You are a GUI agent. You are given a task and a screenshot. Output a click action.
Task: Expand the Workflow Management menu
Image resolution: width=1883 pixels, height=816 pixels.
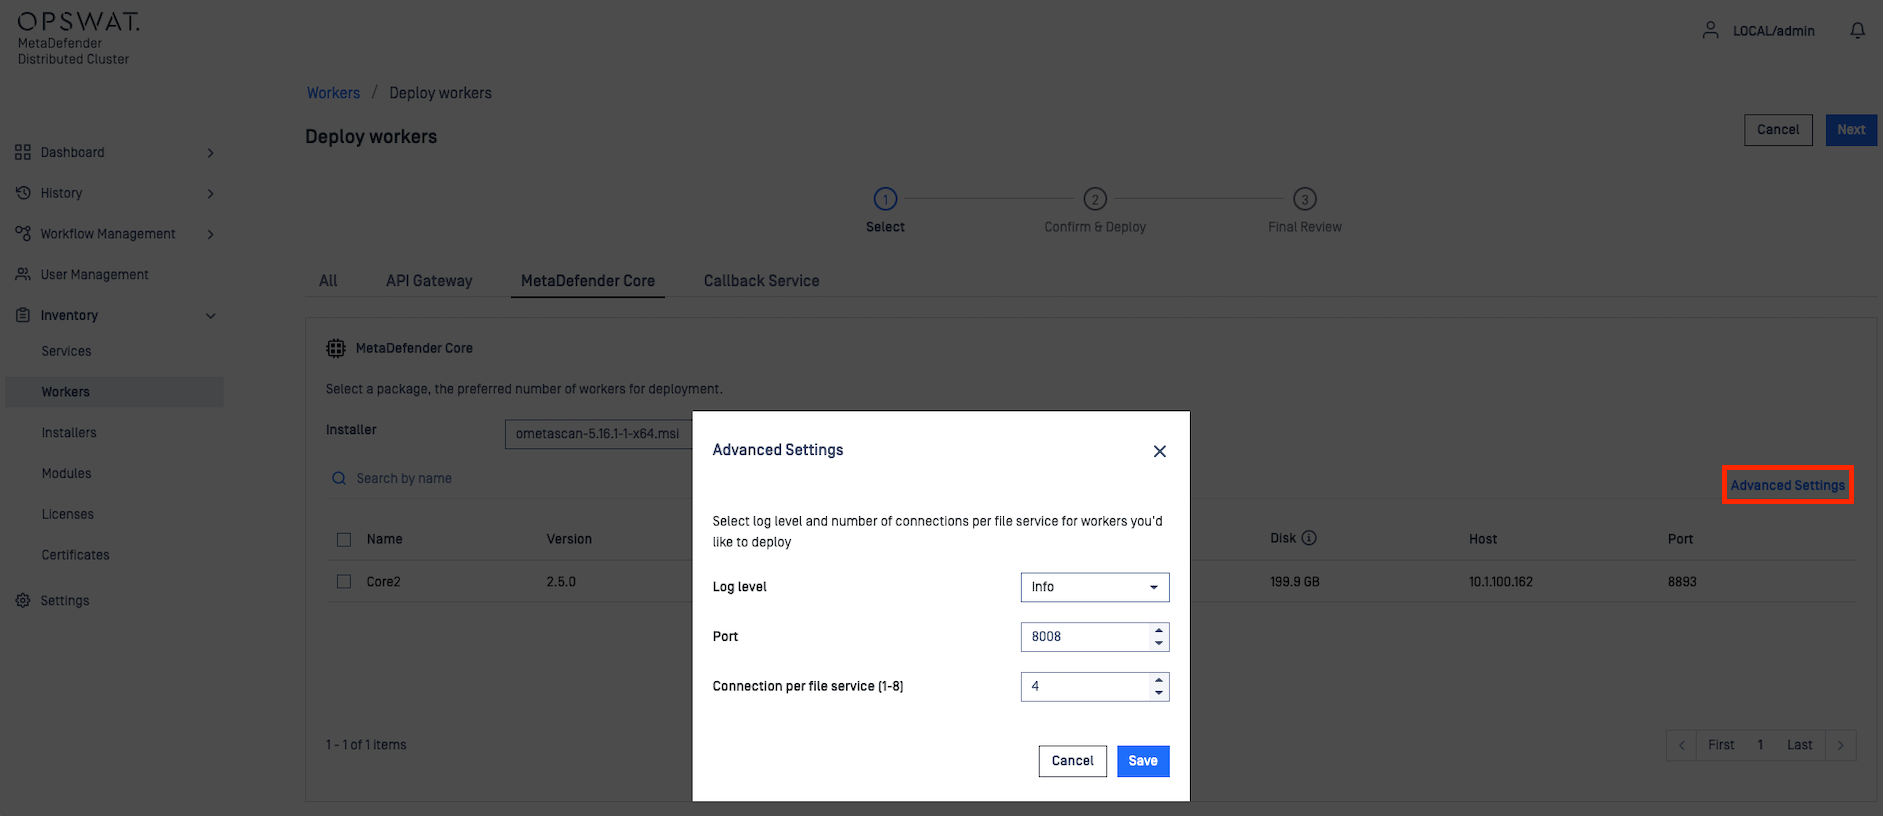[x=210, y=234]
